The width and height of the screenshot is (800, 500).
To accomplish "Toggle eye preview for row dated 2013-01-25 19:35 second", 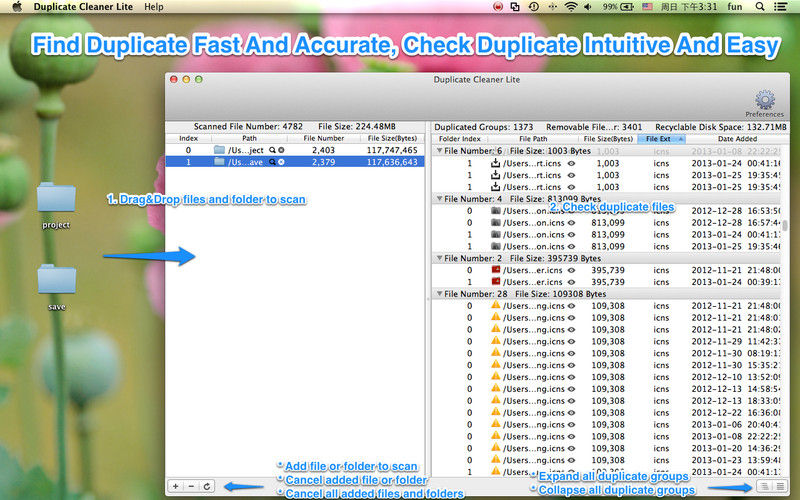I will coord(571,187).
